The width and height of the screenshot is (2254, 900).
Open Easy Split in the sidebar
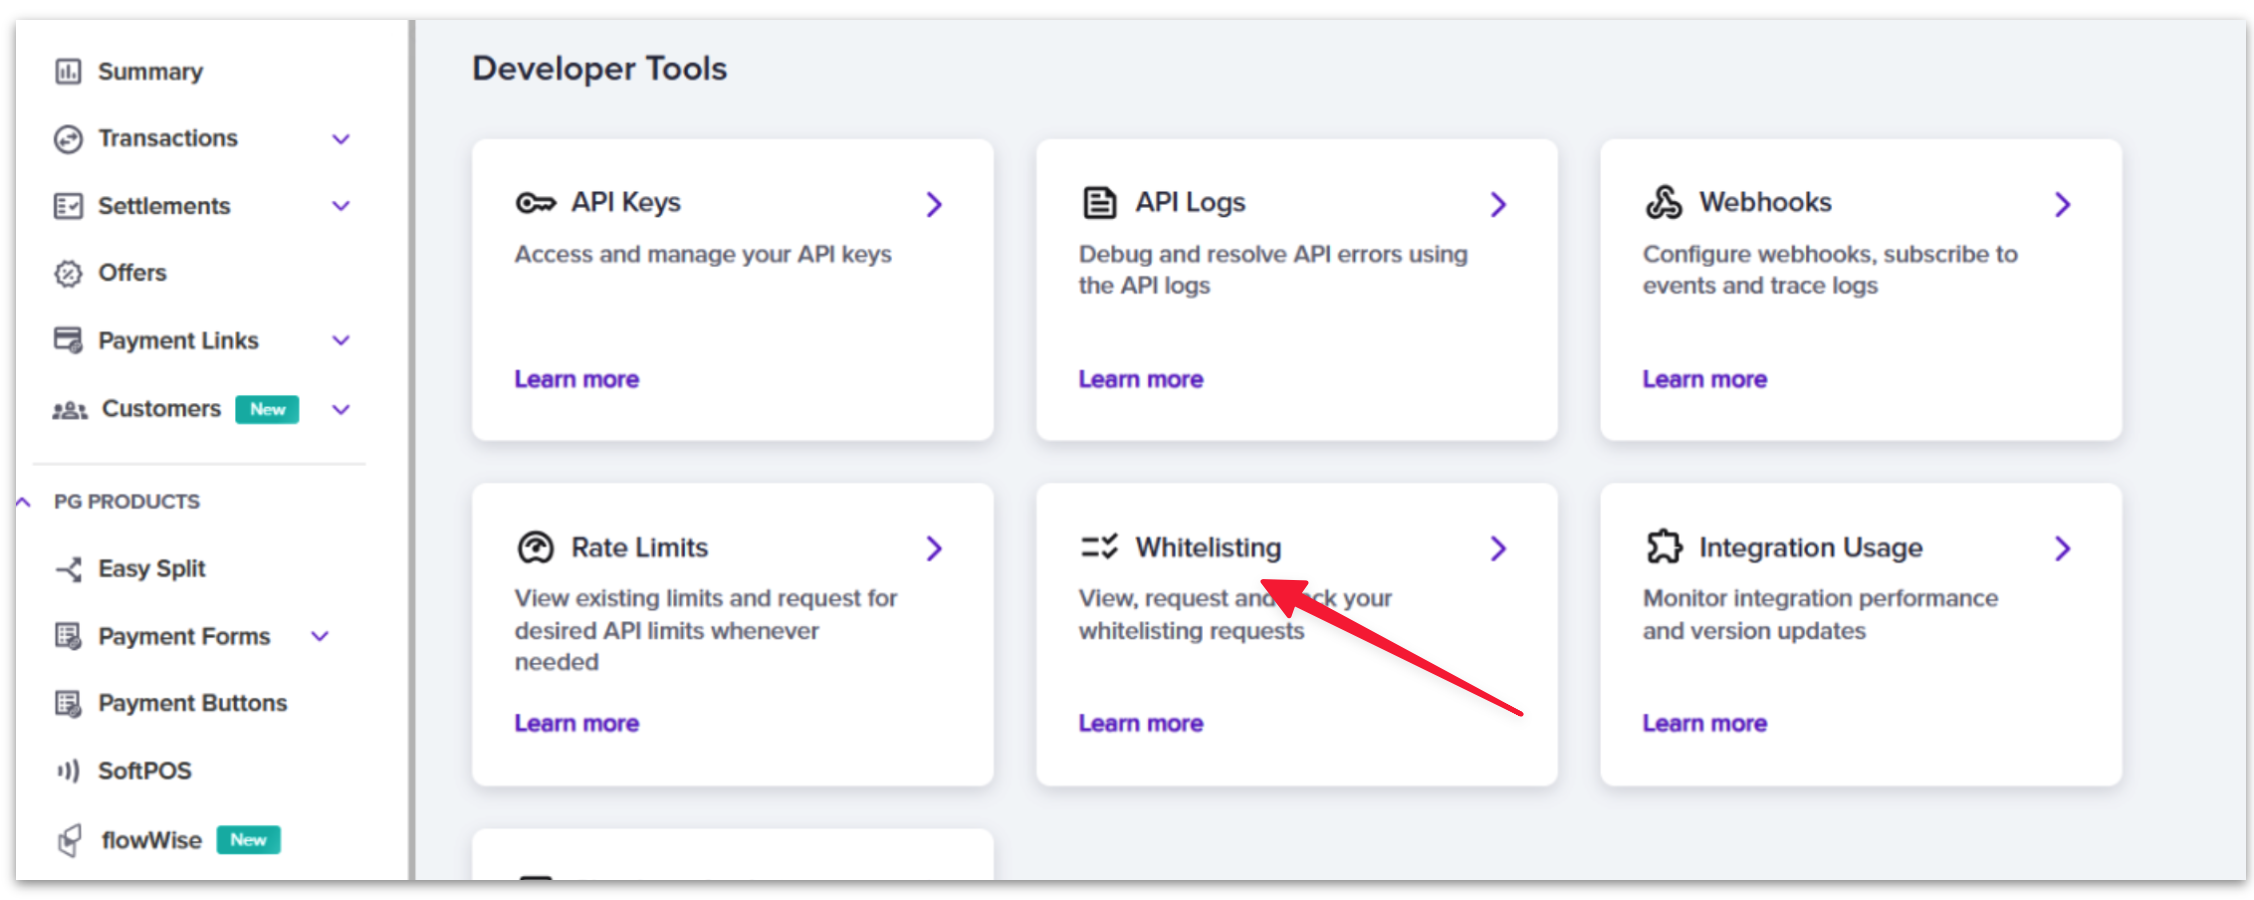pos(151,569)
